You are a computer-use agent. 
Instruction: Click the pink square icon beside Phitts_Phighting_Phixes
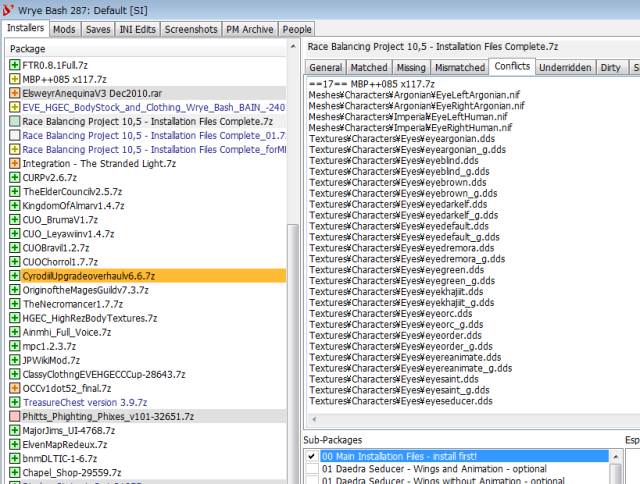click(x=14, y=415)
